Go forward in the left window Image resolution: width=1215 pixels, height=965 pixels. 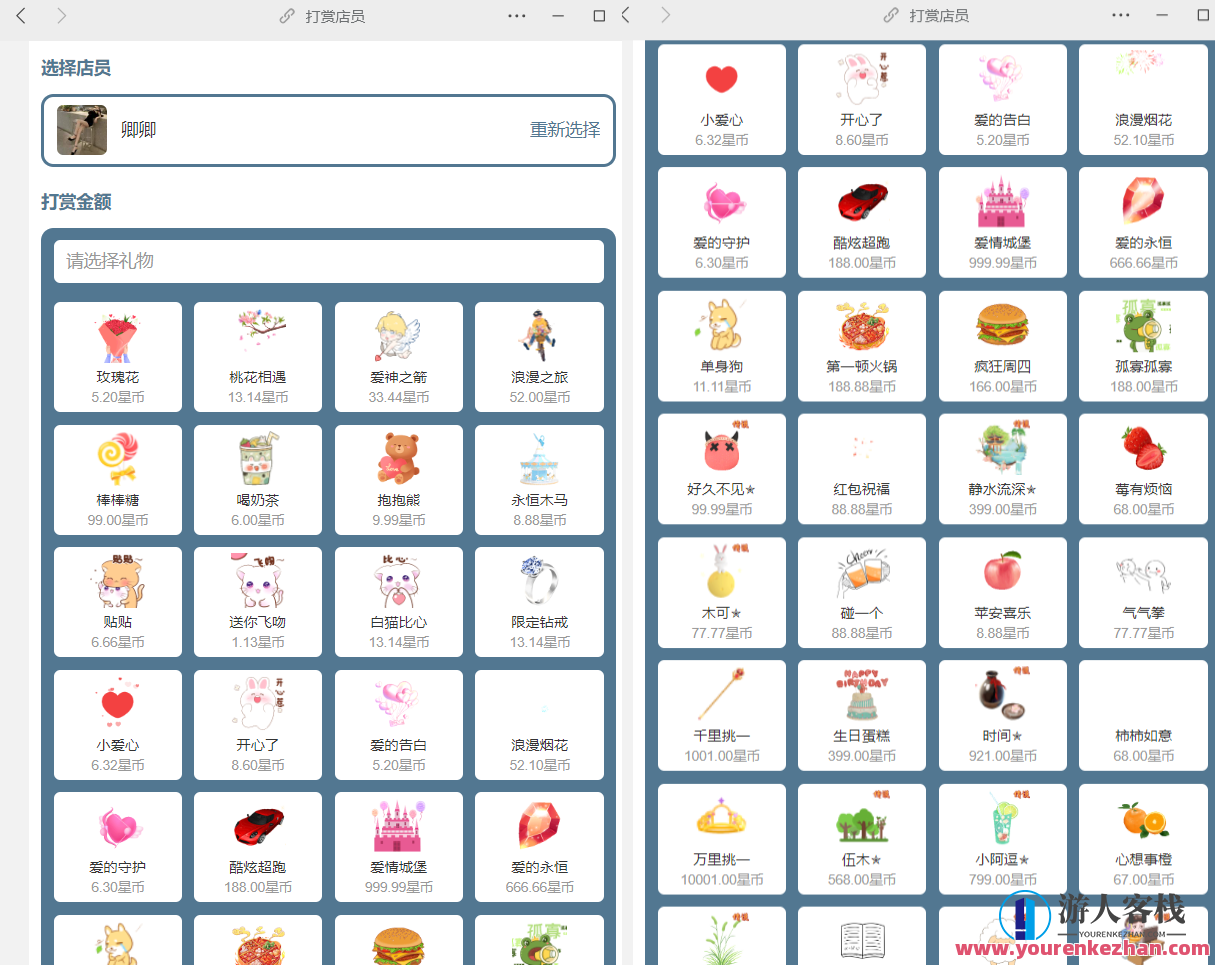62,15
